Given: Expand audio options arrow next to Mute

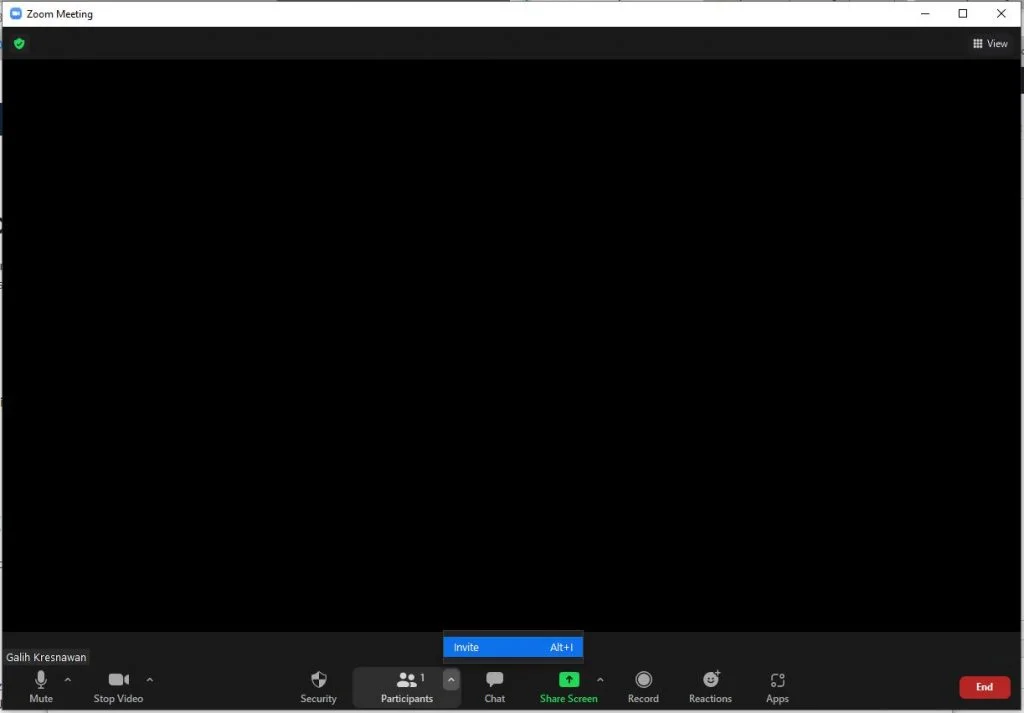Looking at the screenshot, I should point(68,680).
